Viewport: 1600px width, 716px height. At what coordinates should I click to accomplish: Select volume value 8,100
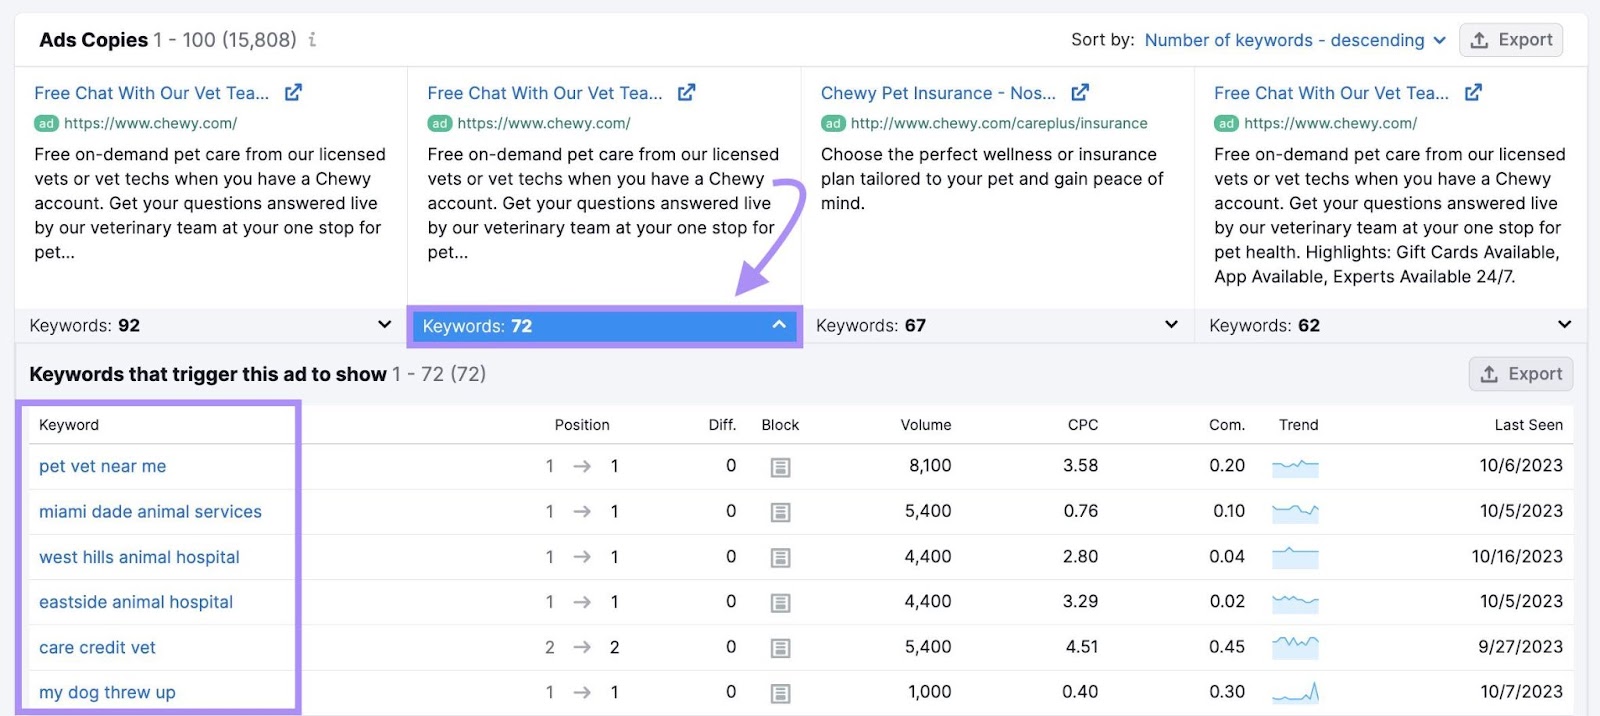pos(930,466)
